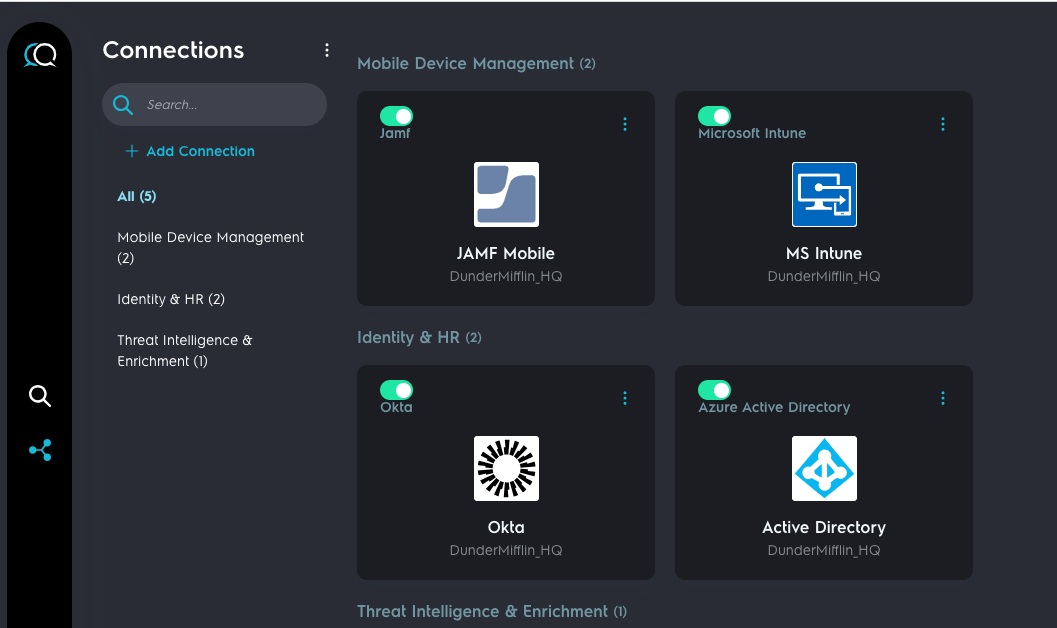The image size is (1057, 628).
Task: Click the Okta card title below logo
Action: 506,527
